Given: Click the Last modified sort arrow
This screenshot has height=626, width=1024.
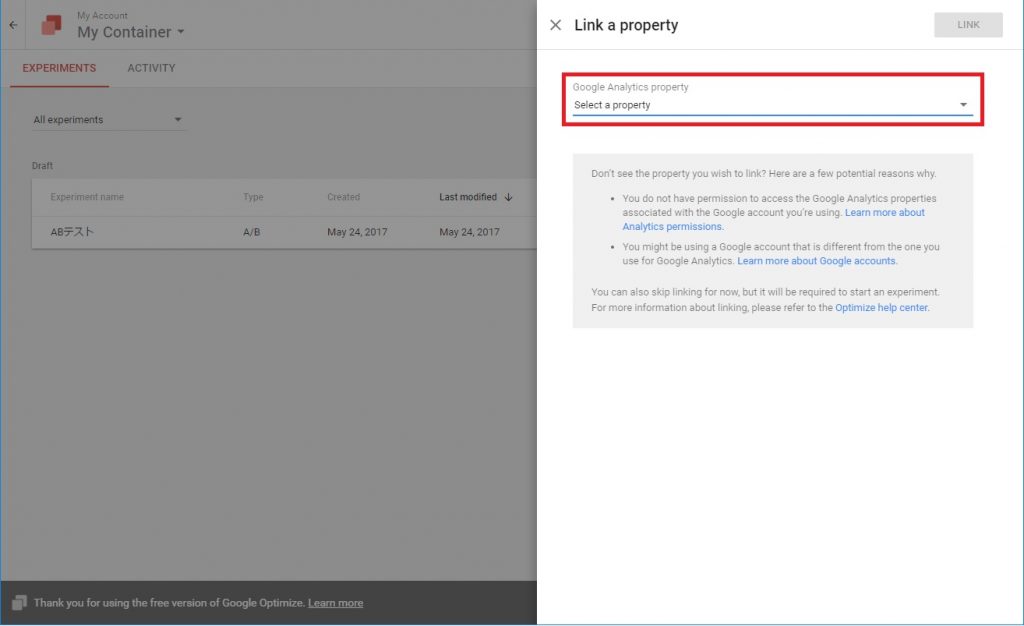Looking at the screenshot, I should pyautogui.click(x=509, y=197).
